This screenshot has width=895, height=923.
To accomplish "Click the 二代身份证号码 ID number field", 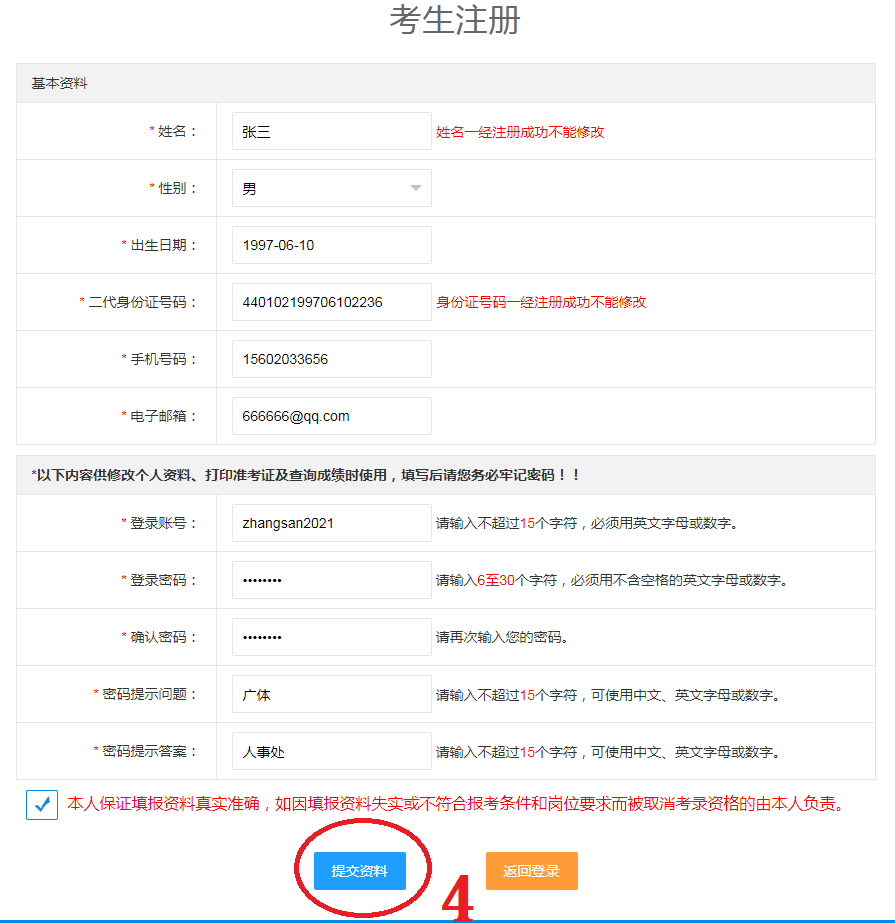I will click(330, 302).
